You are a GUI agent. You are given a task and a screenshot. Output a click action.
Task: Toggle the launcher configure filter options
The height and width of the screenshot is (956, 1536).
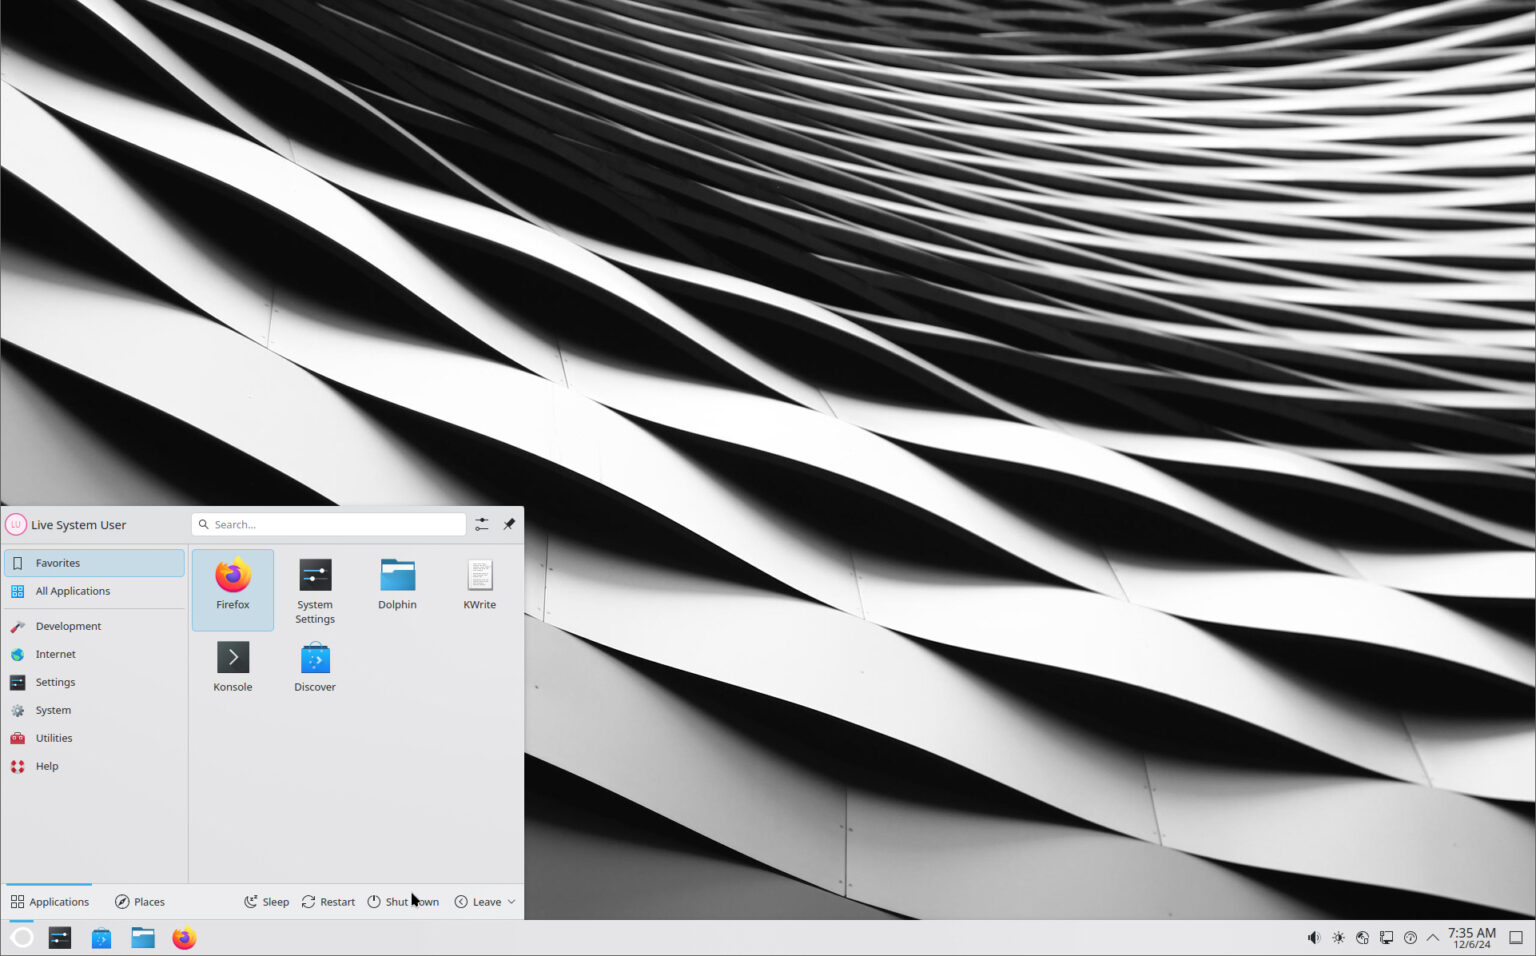[481, 523]
